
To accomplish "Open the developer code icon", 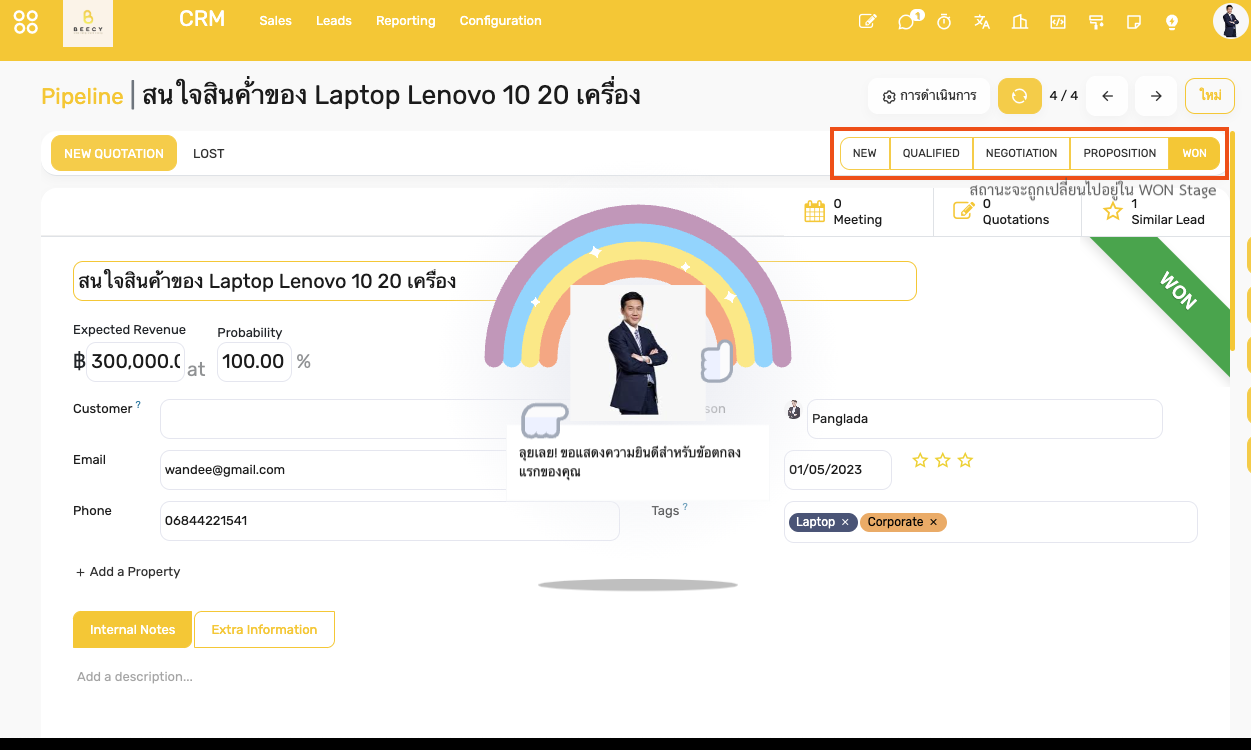I will pyautogui.click(x=1058, y=21).
